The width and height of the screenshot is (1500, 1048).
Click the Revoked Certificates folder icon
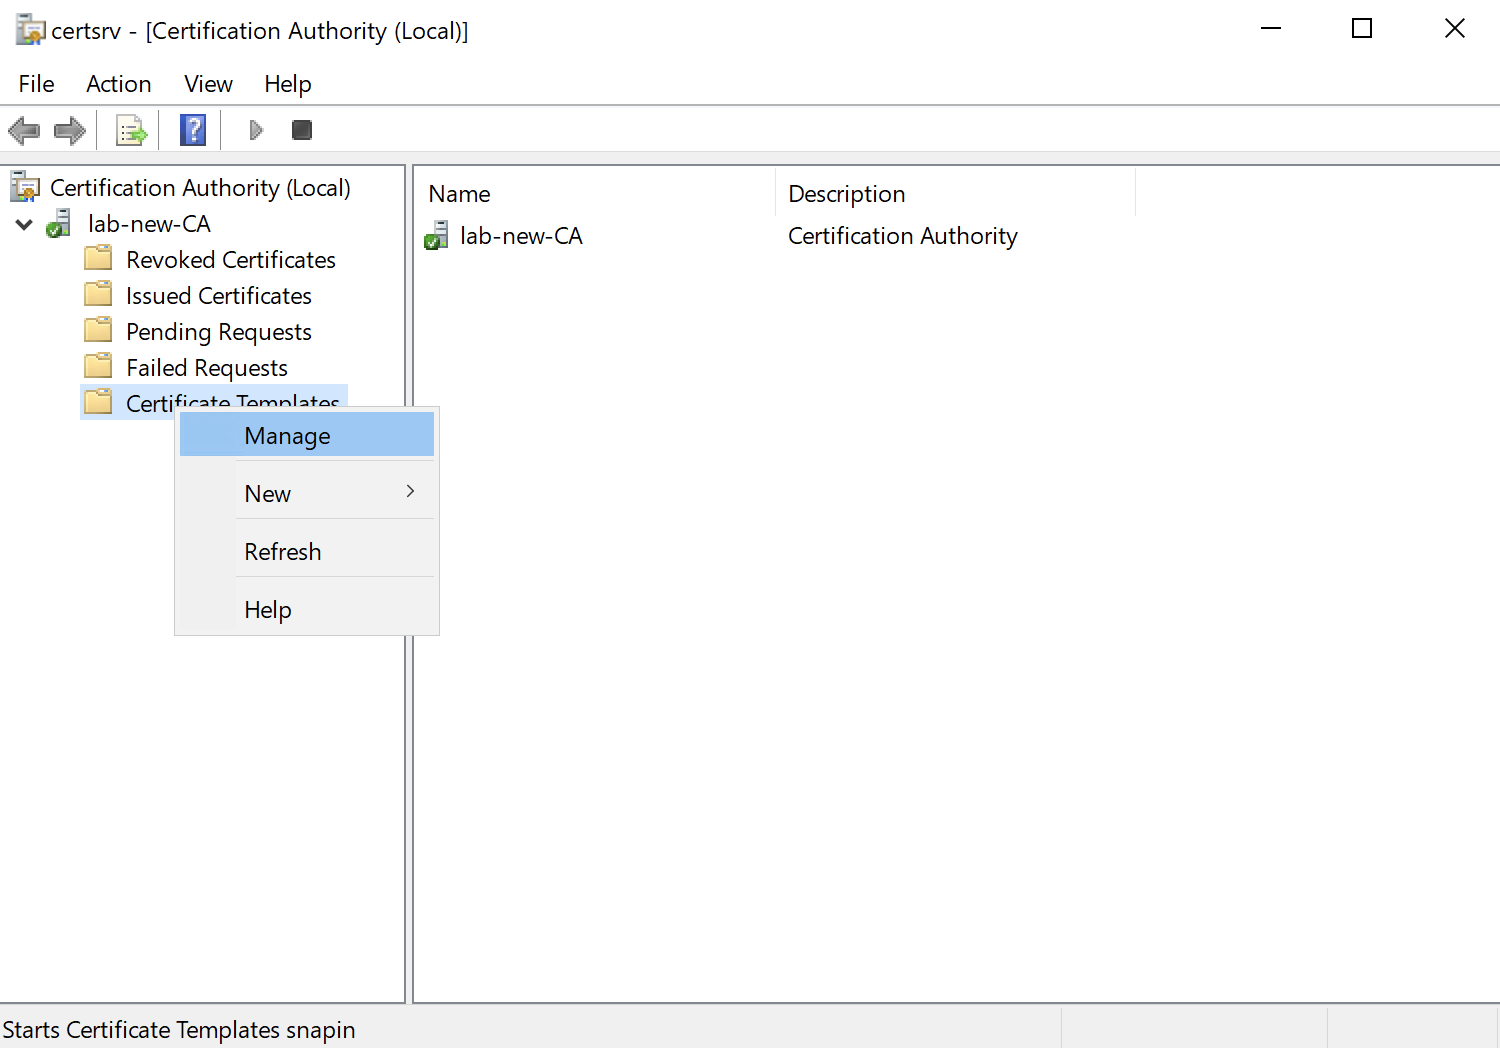[98, 260]
